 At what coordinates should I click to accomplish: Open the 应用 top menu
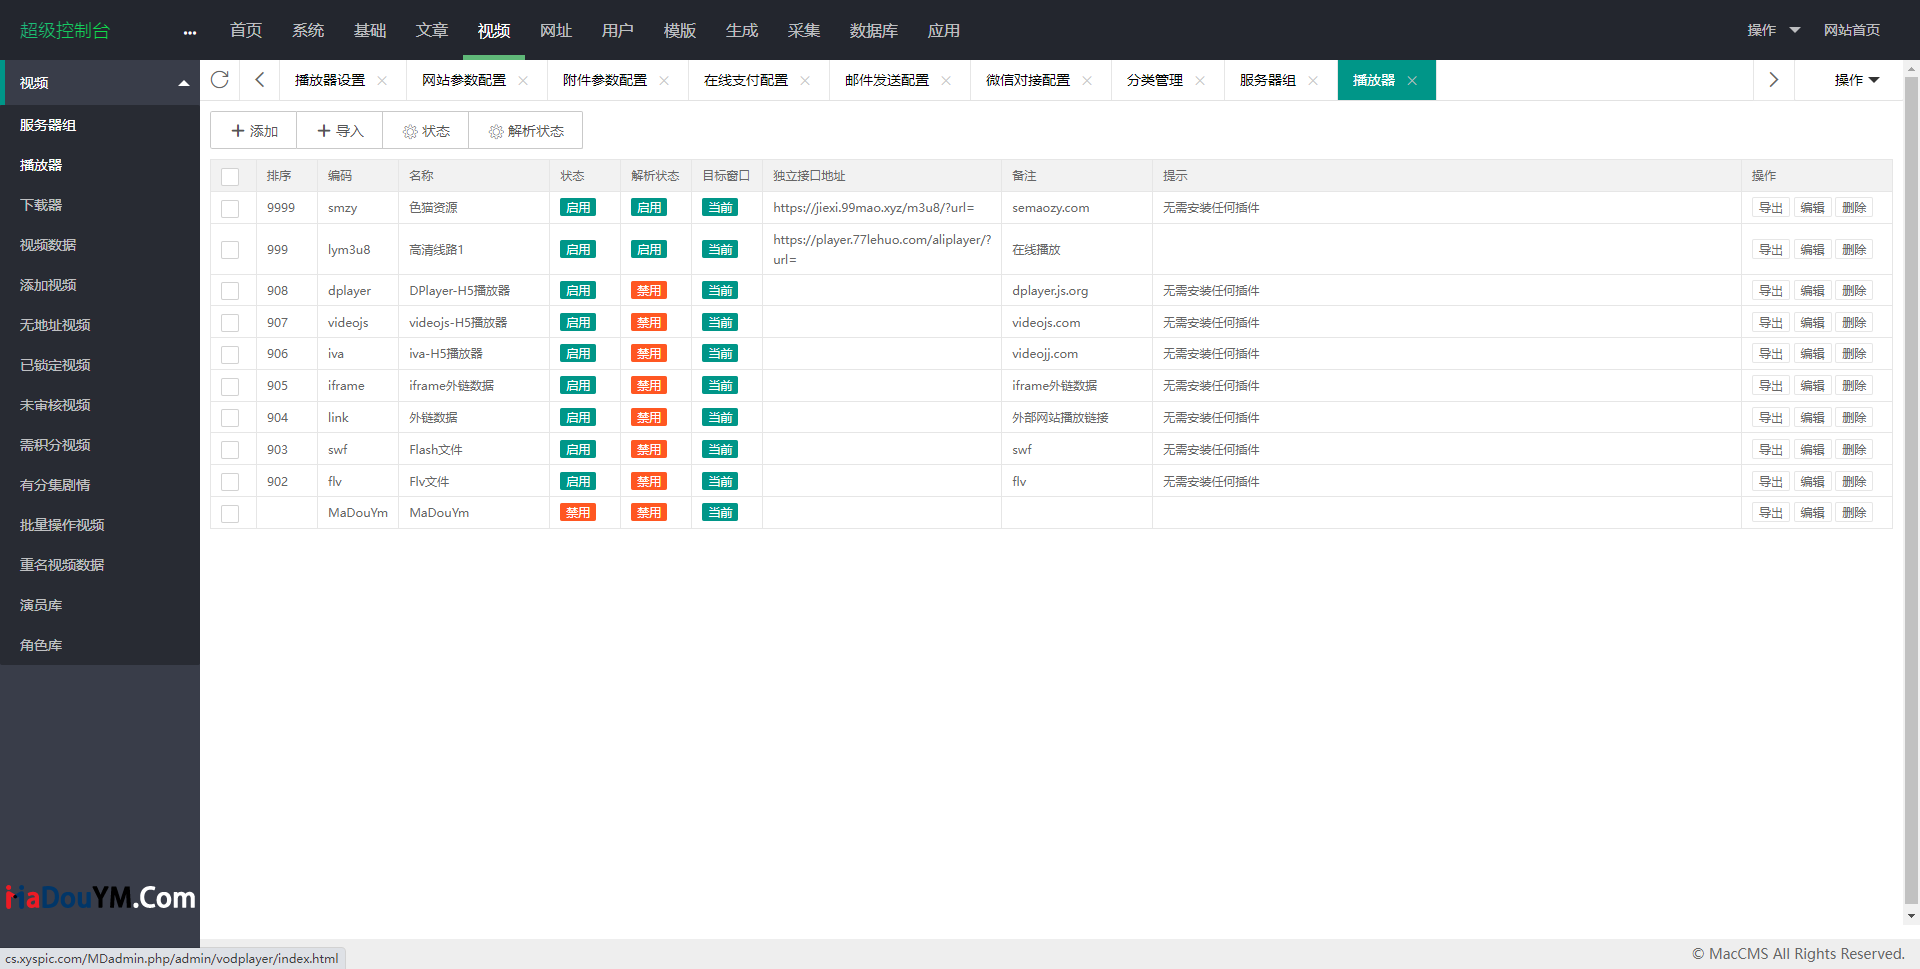[x=944, y=30]
